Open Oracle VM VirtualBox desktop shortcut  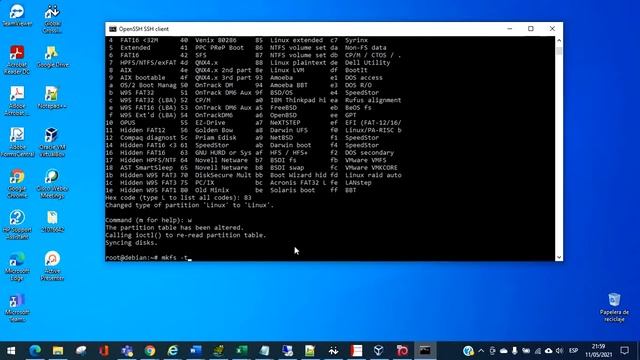click(52, 142)
